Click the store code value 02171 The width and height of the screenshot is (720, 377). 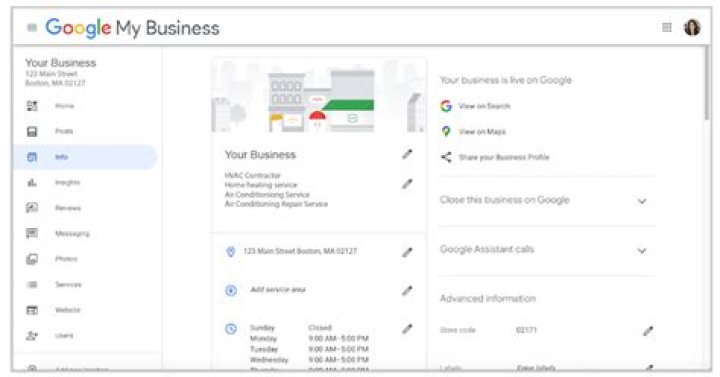(x=526, y=330)
